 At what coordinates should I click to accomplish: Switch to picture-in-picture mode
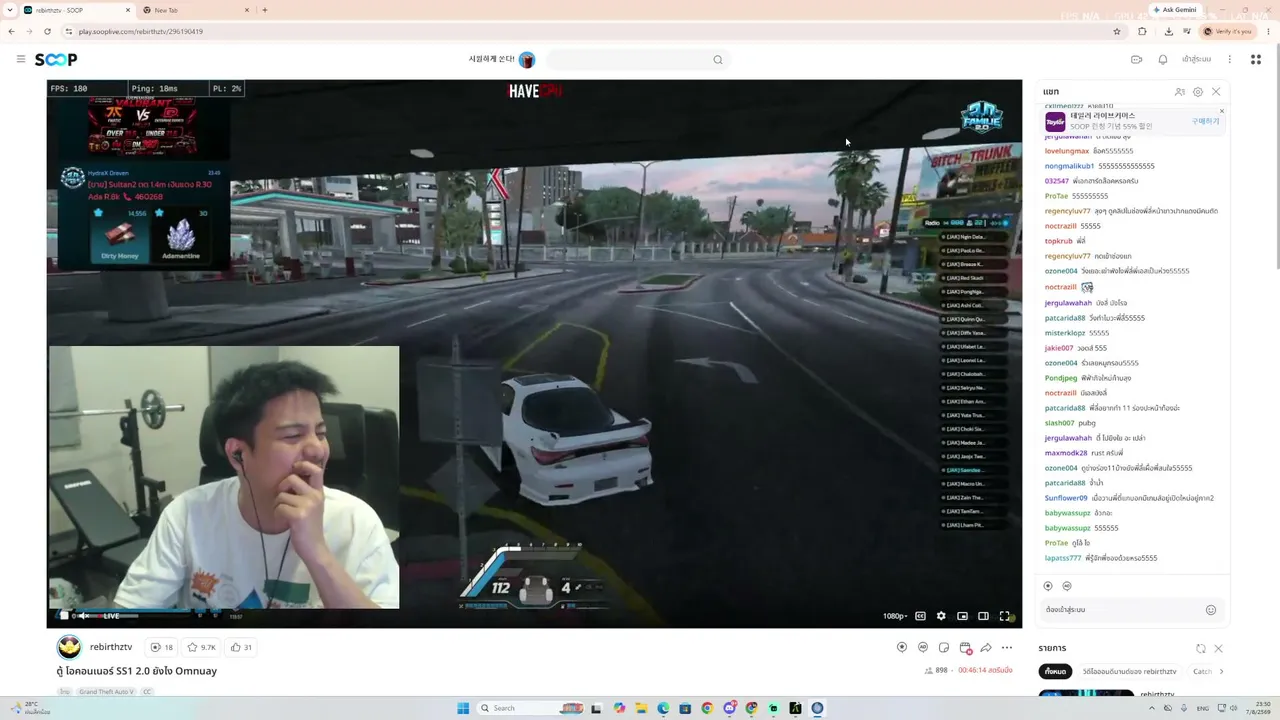[x=962, y=616]
